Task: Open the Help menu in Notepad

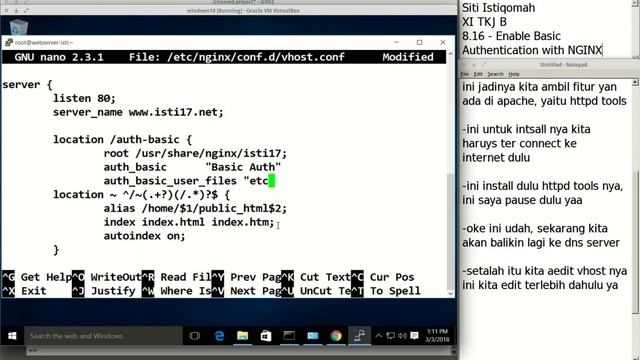Action: coord(514,74)
